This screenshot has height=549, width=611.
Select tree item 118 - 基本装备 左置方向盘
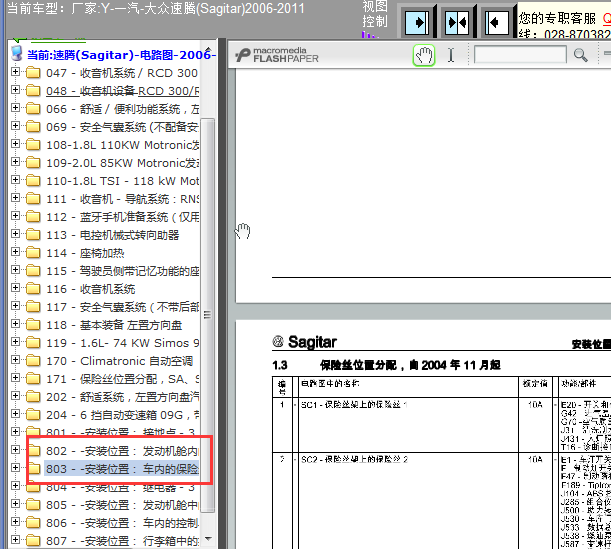114,325
